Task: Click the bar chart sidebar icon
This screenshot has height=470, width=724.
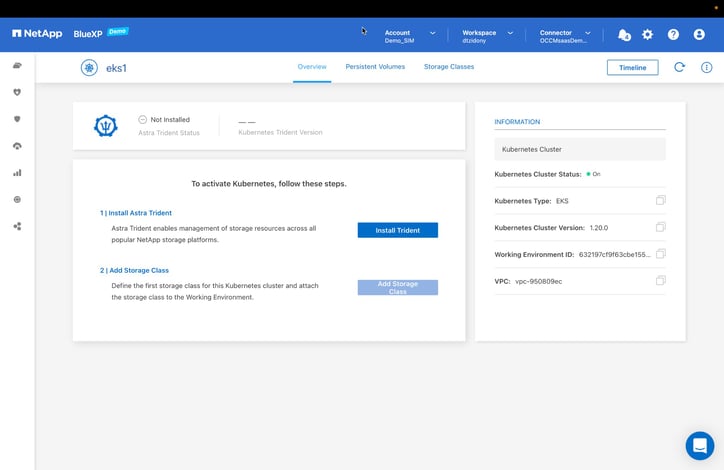Action: point(17,173)
